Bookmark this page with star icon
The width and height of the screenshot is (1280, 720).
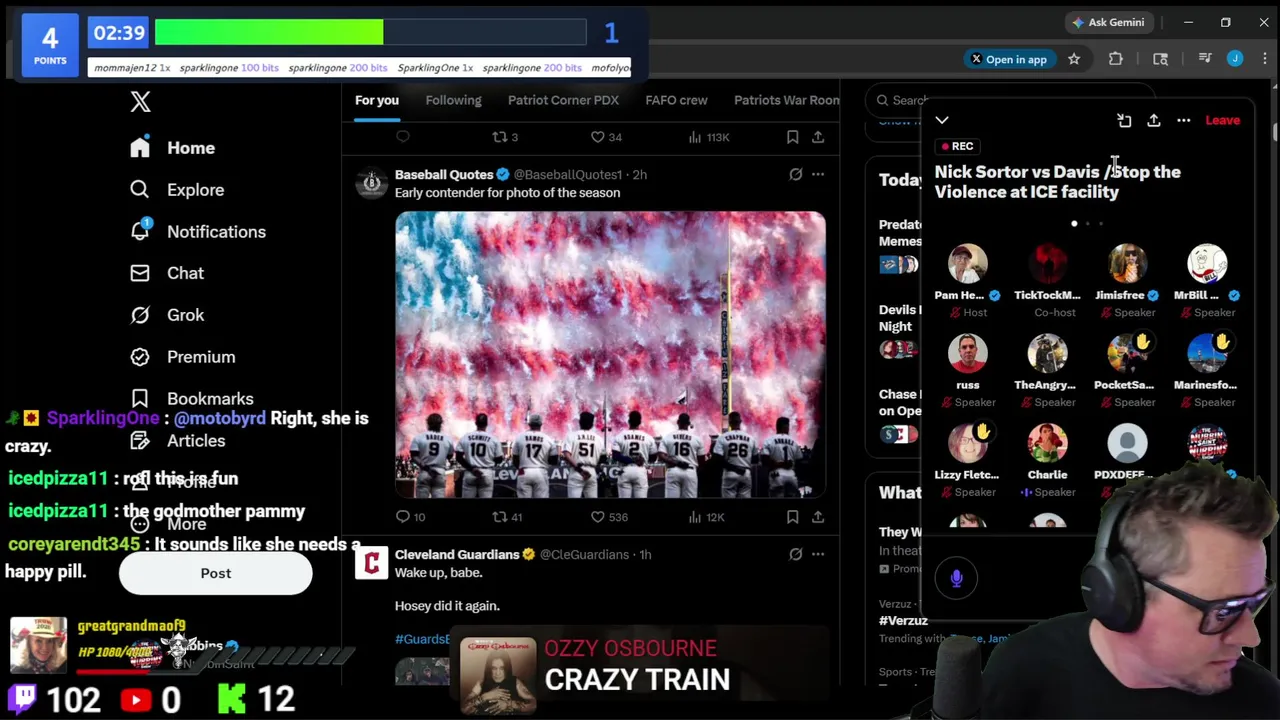pyautogui.click(x=1074, y=59)
